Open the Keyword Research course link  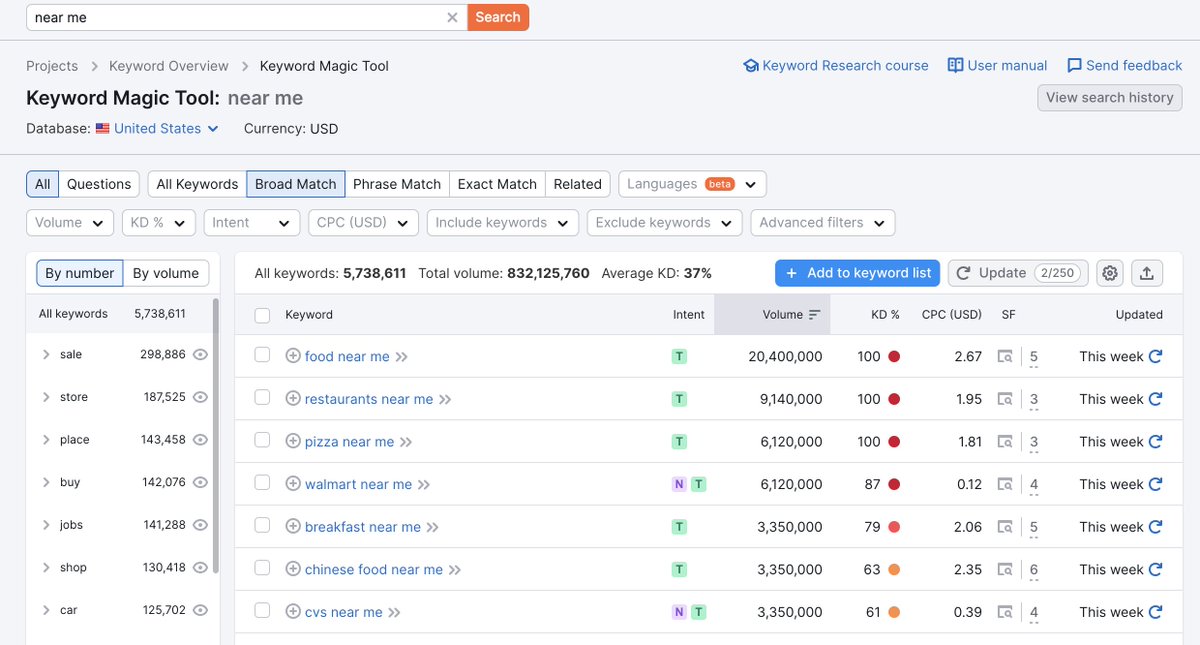point(836,65)
